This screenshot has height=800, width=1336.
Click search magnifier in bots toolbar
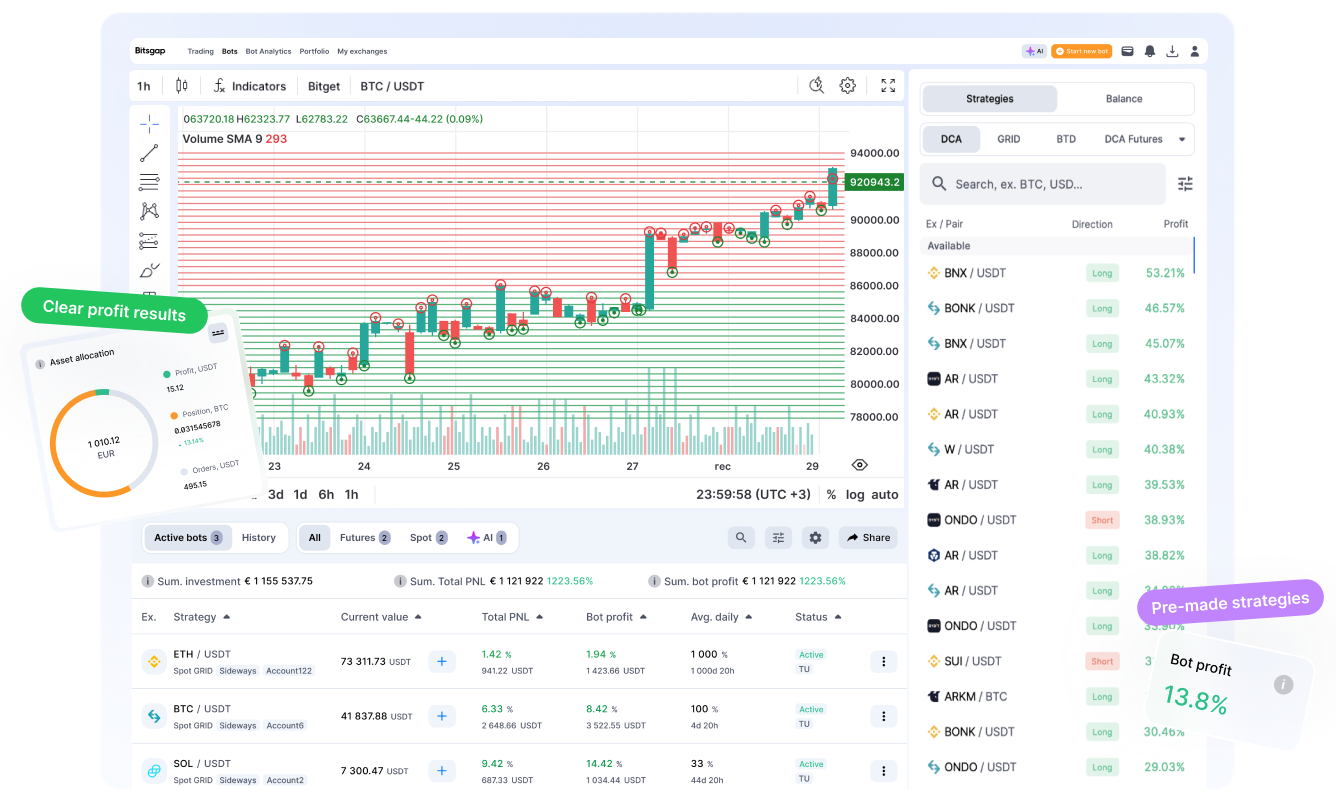(x=741, y=538)
